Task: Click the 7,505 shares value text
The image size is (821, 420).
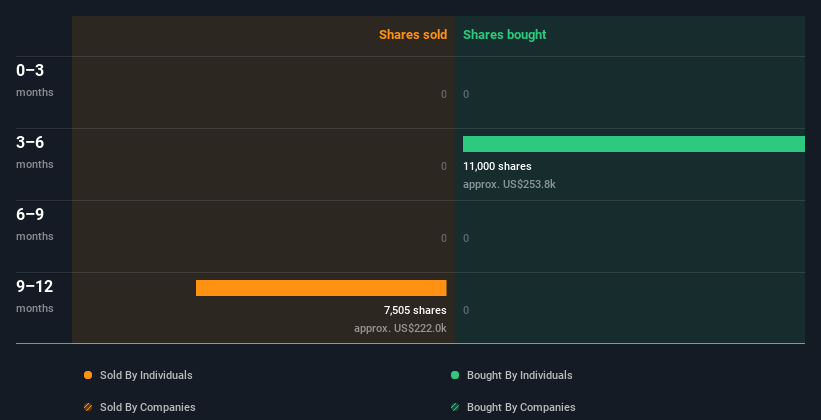Action: (415, 311)
